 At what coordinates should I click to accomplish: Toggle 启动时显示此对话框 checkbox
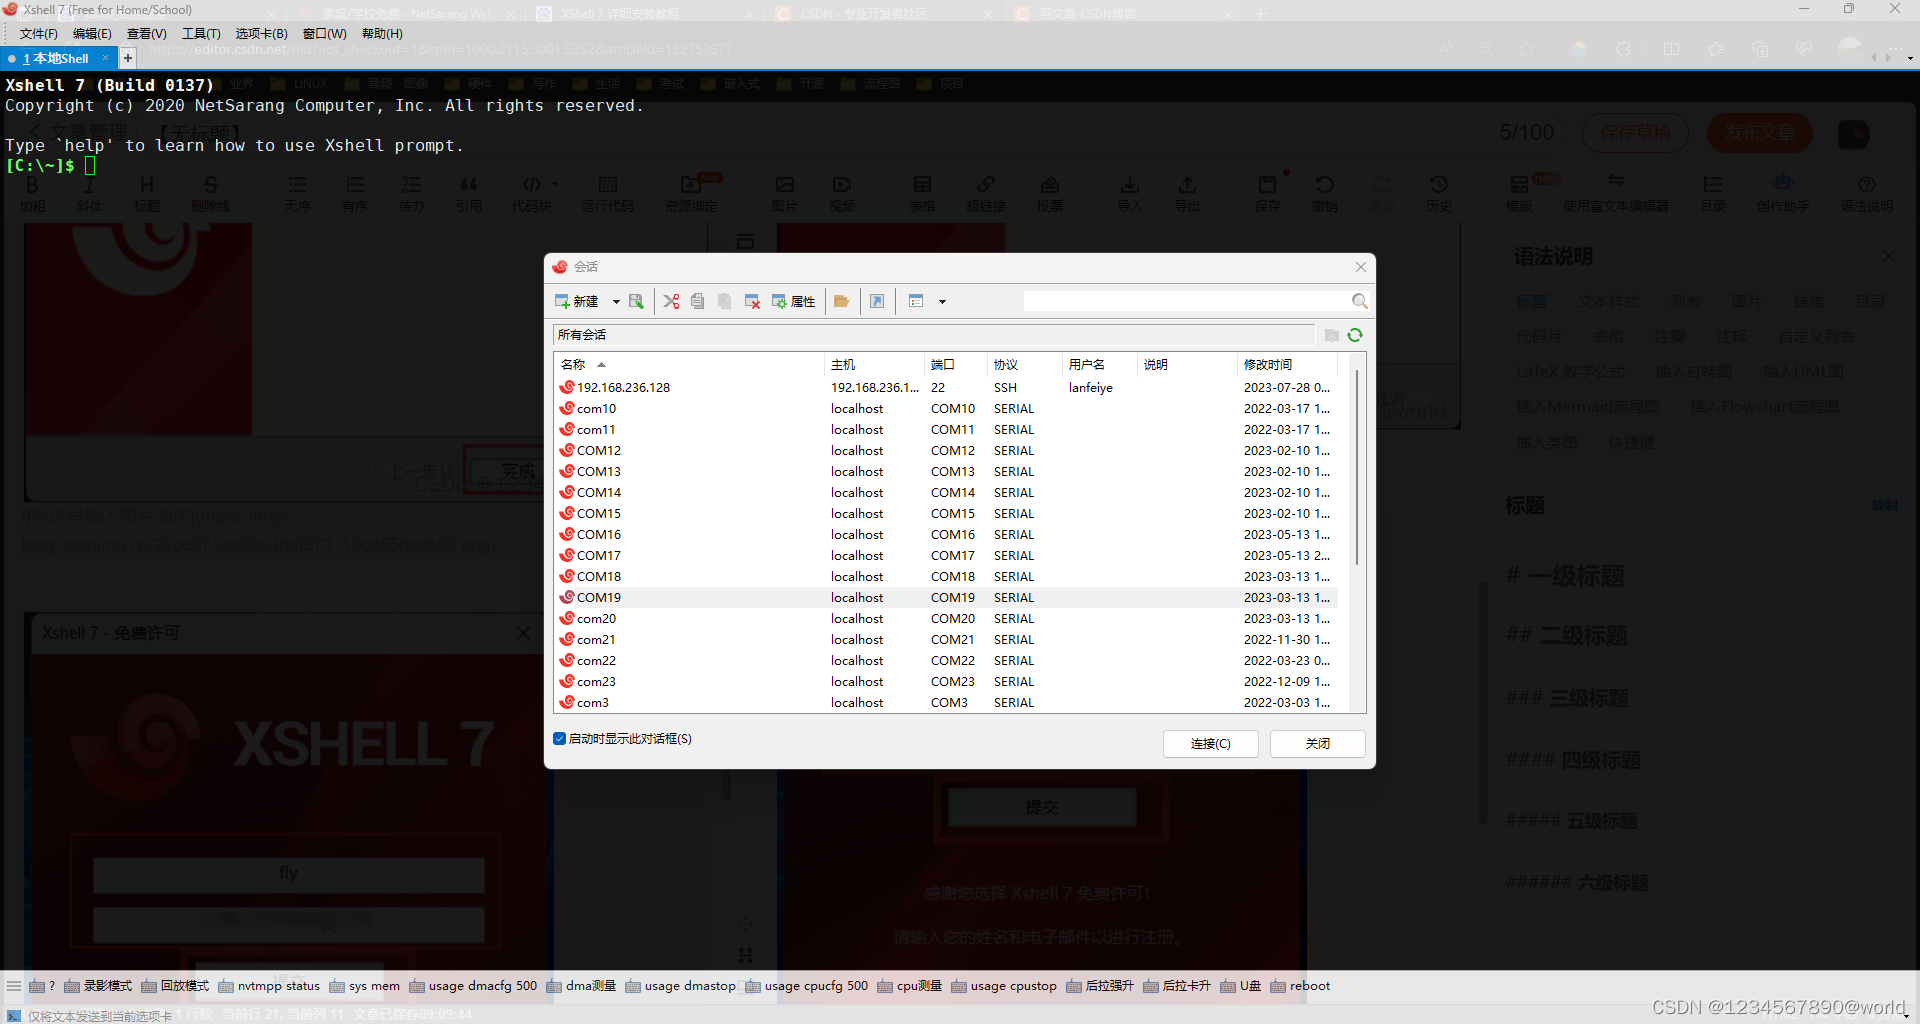[560, 739]
